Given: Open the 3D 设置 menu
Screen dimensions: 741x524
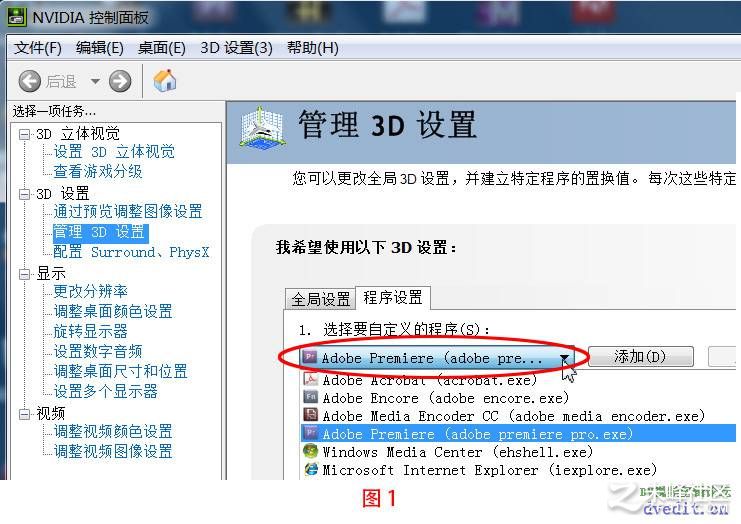Looking at the screenshot, I should pyautogui.click(x=236, y=48).
